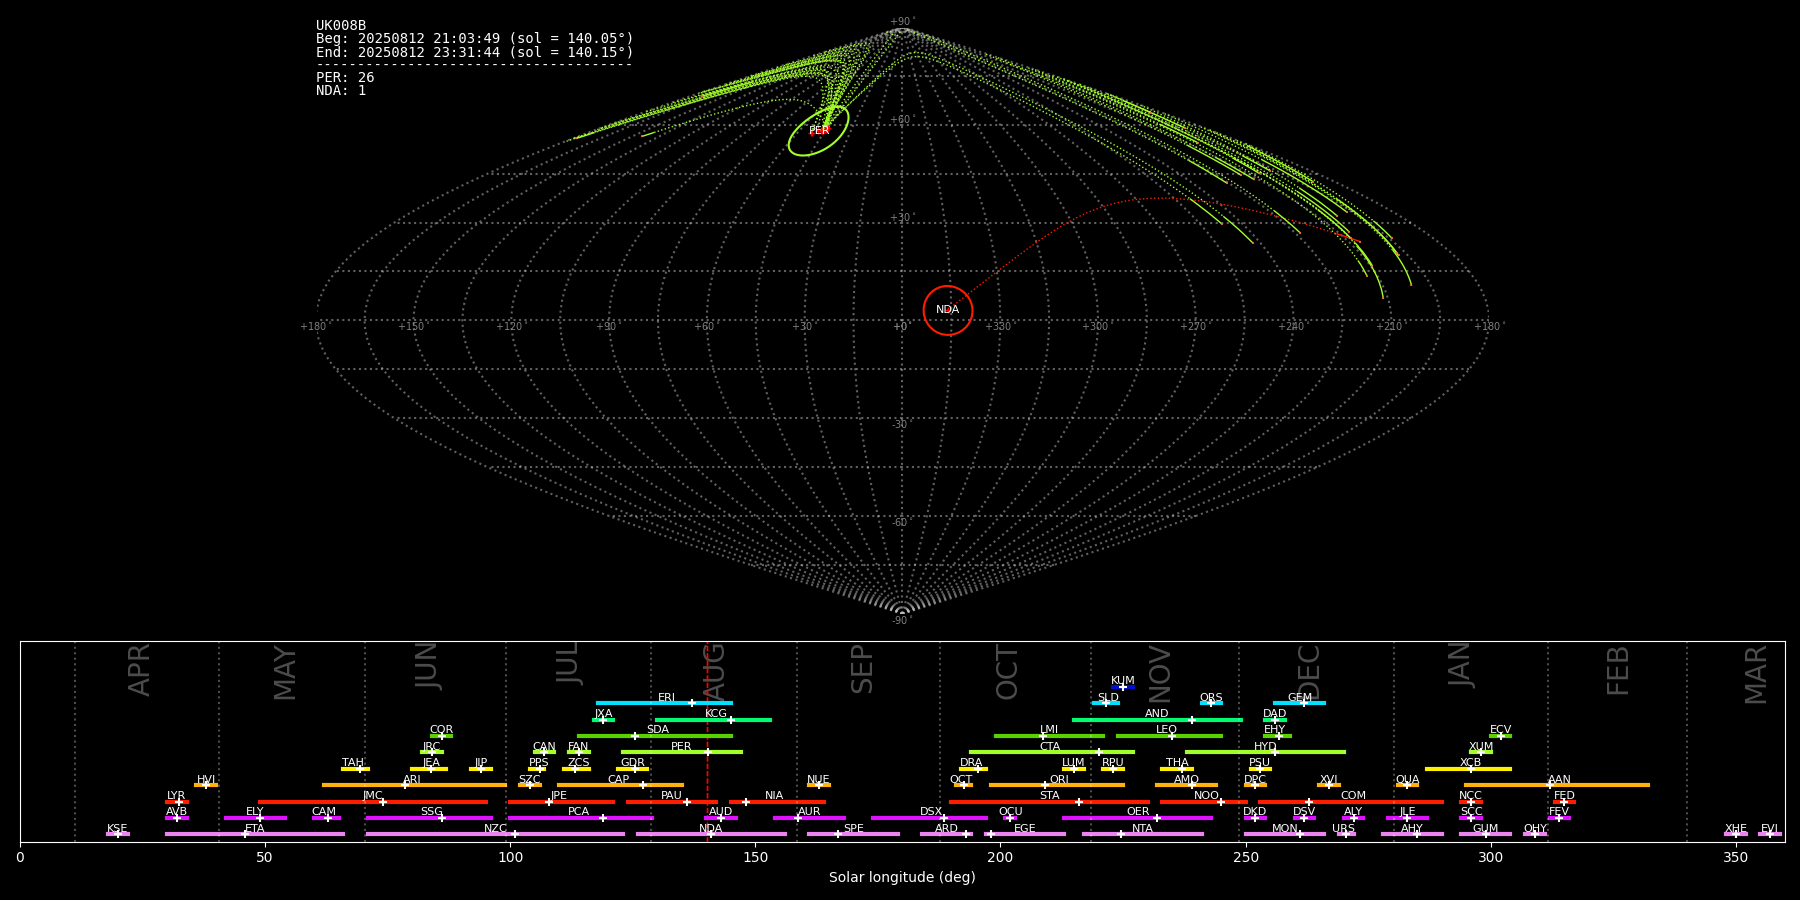Click the 'PER: 26' count text
Image resolution: width=1800 pixels, height=900 pixels.
pos(345,78)
